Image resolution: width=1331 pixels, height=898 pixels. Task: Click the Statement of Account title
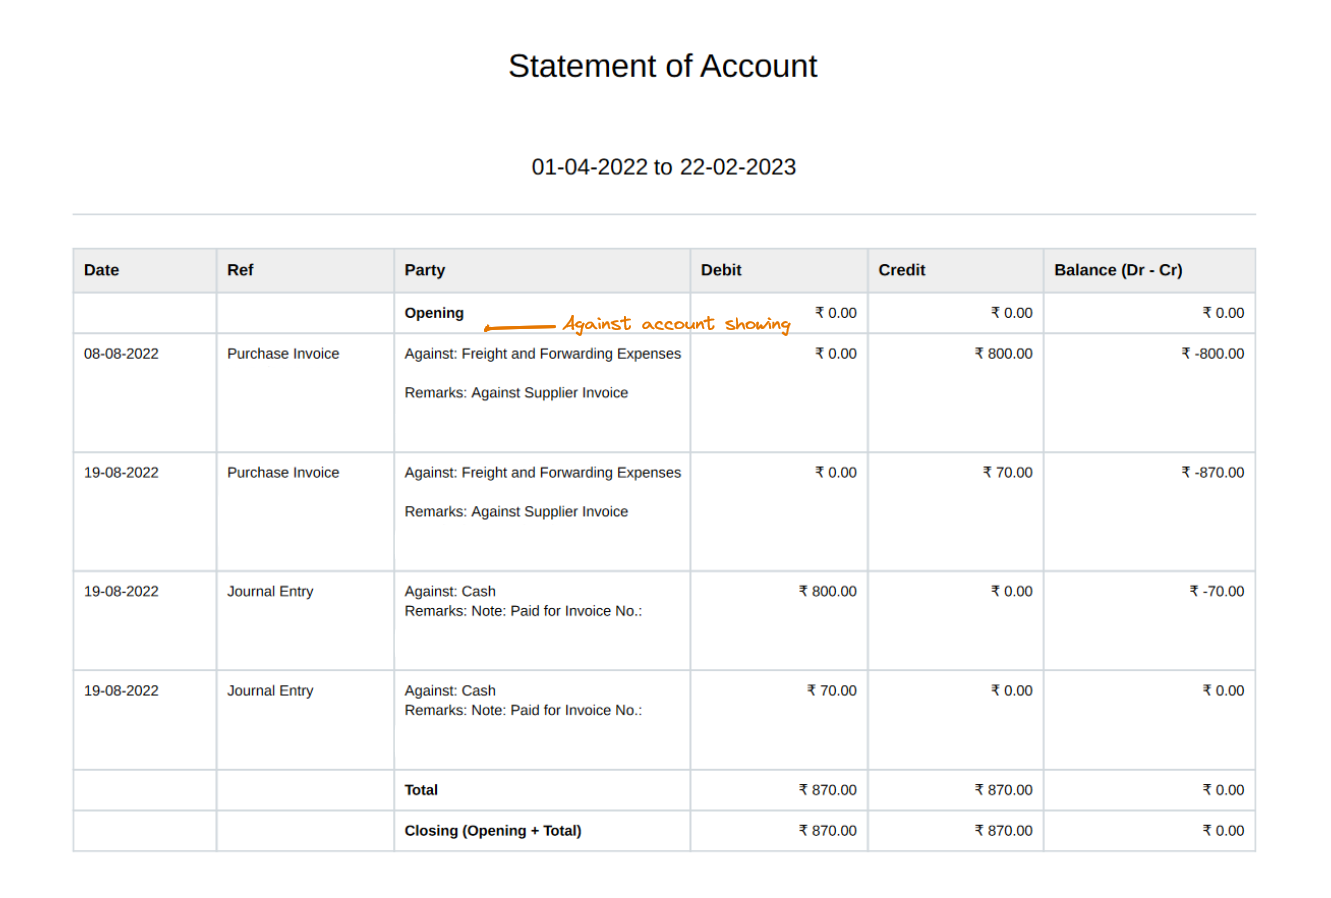click(x=663, y=66)
